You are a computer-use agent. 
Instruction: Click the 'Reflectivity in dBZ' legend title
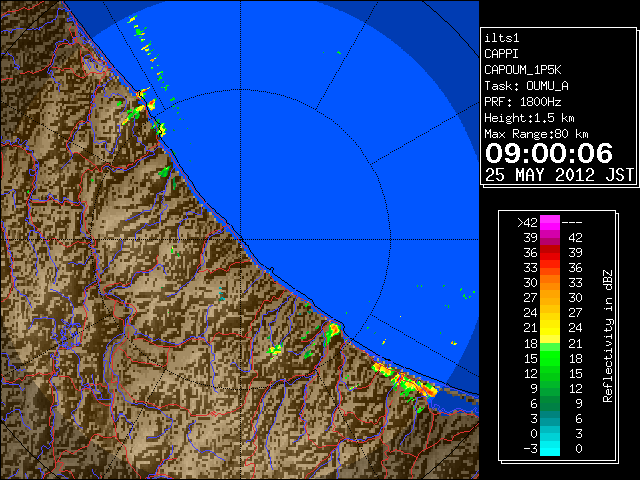608,336
